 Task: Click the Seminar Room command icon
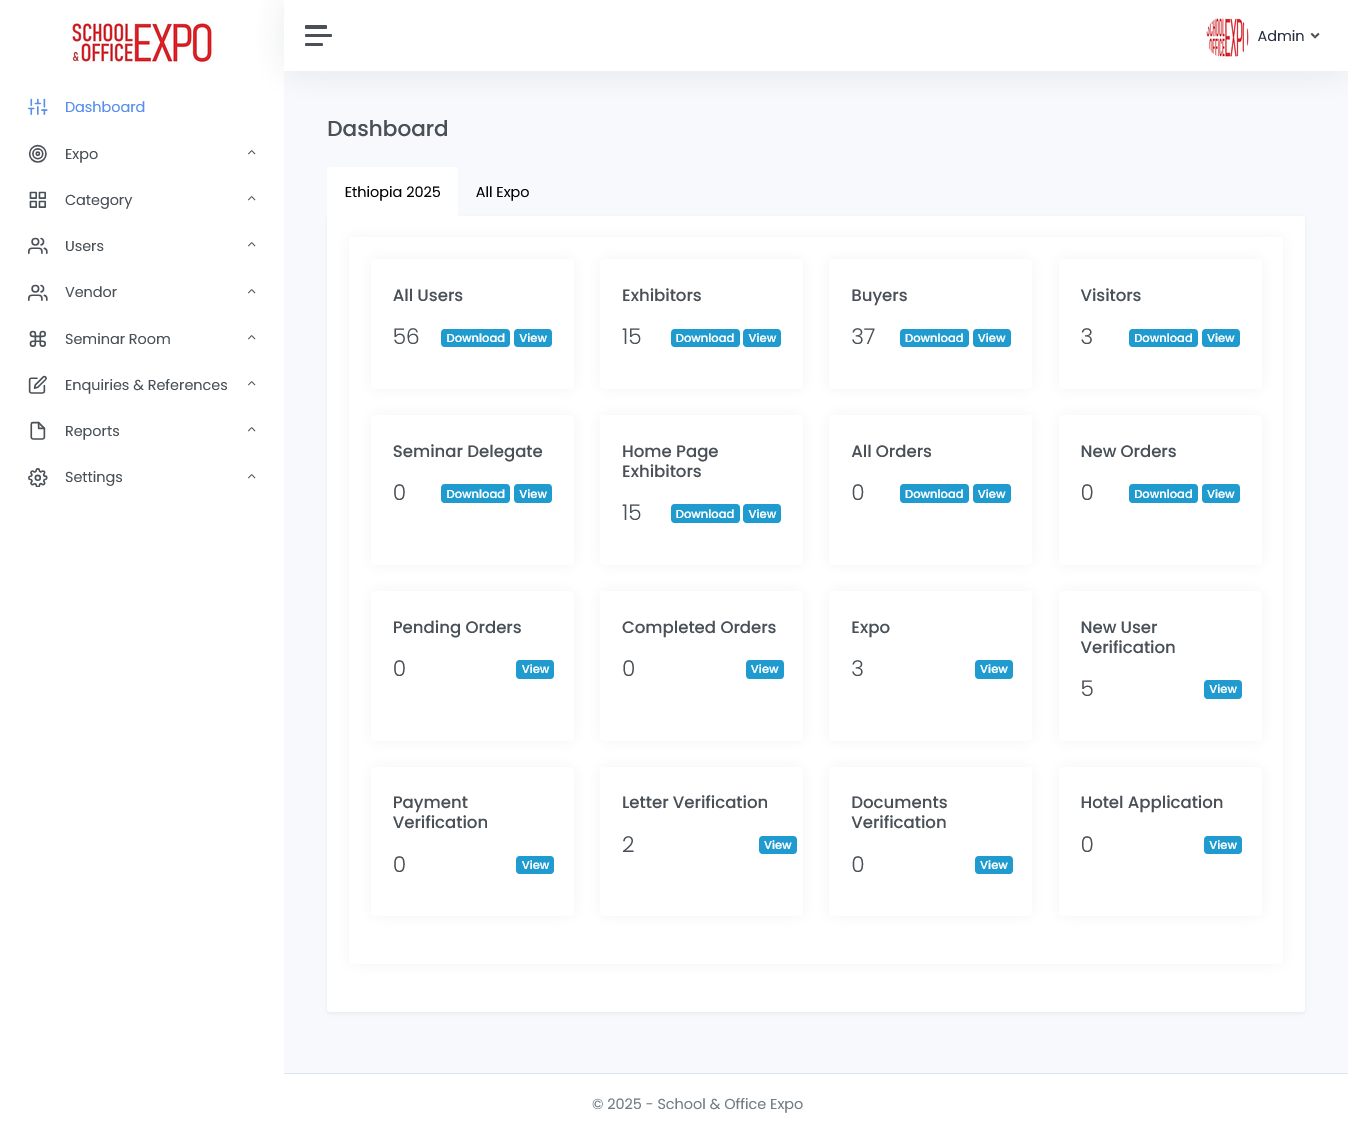[38, 339]
